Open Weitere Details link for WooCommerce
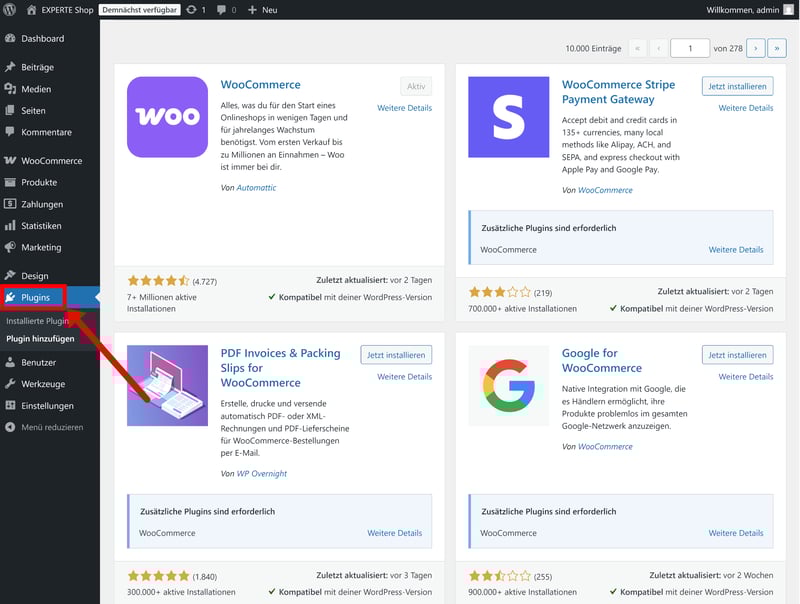The width and height of the screenshot is (800, 604). pyautogui.click(x=404, y=108)
